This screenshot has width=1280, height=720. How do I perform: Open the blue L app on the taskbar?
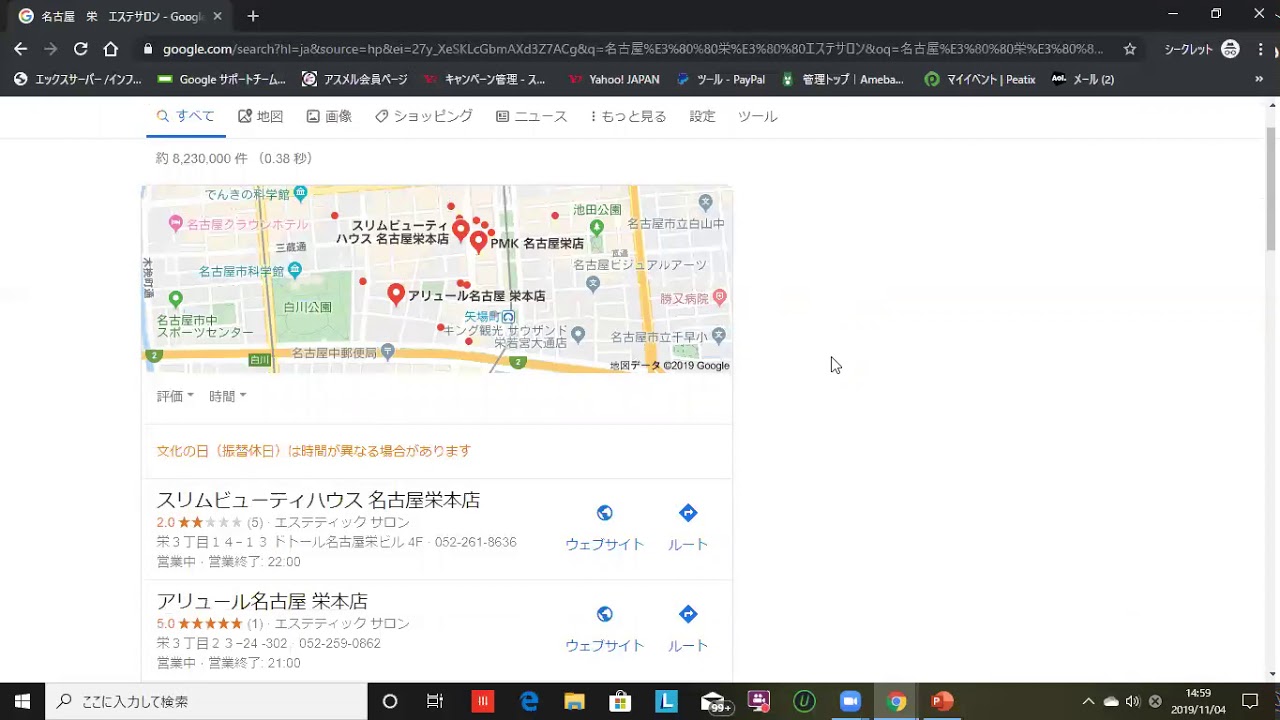pos(666,701)
